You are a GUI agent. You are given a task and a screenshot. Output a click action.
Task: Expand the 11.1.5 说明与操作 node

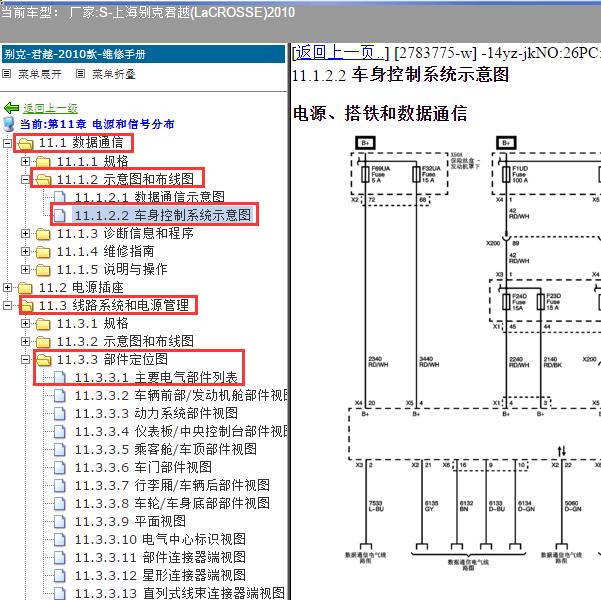pyautogui.click(x=25, y=270)
